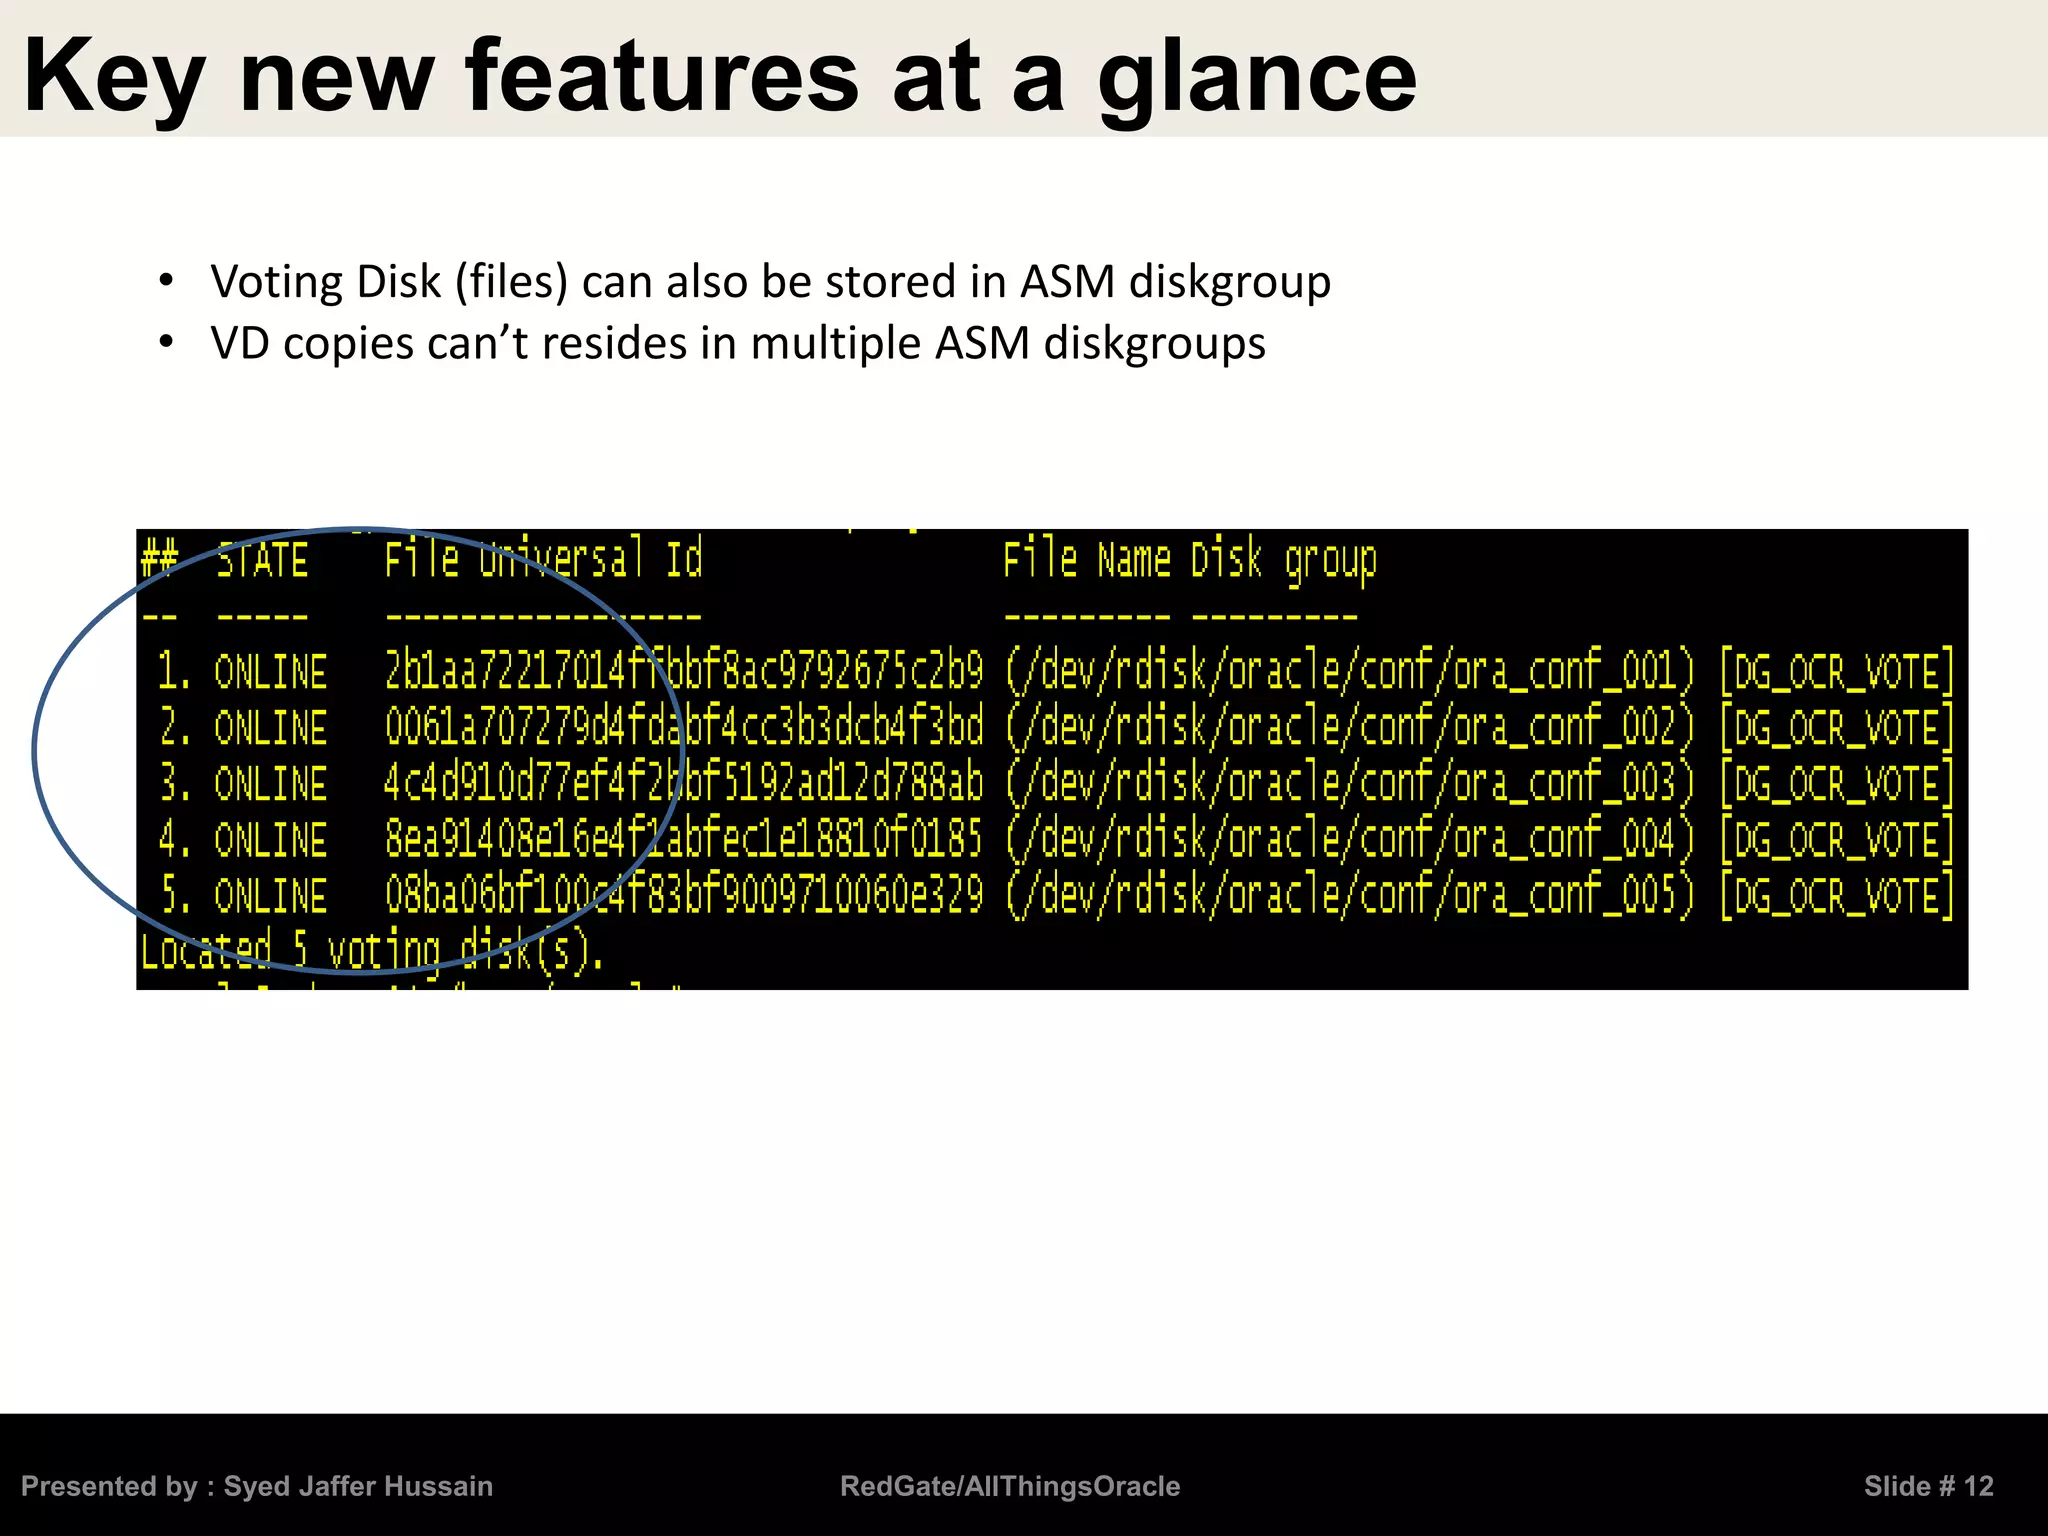Click 'Located 5 voting disk(s).' line

(372, 951)
